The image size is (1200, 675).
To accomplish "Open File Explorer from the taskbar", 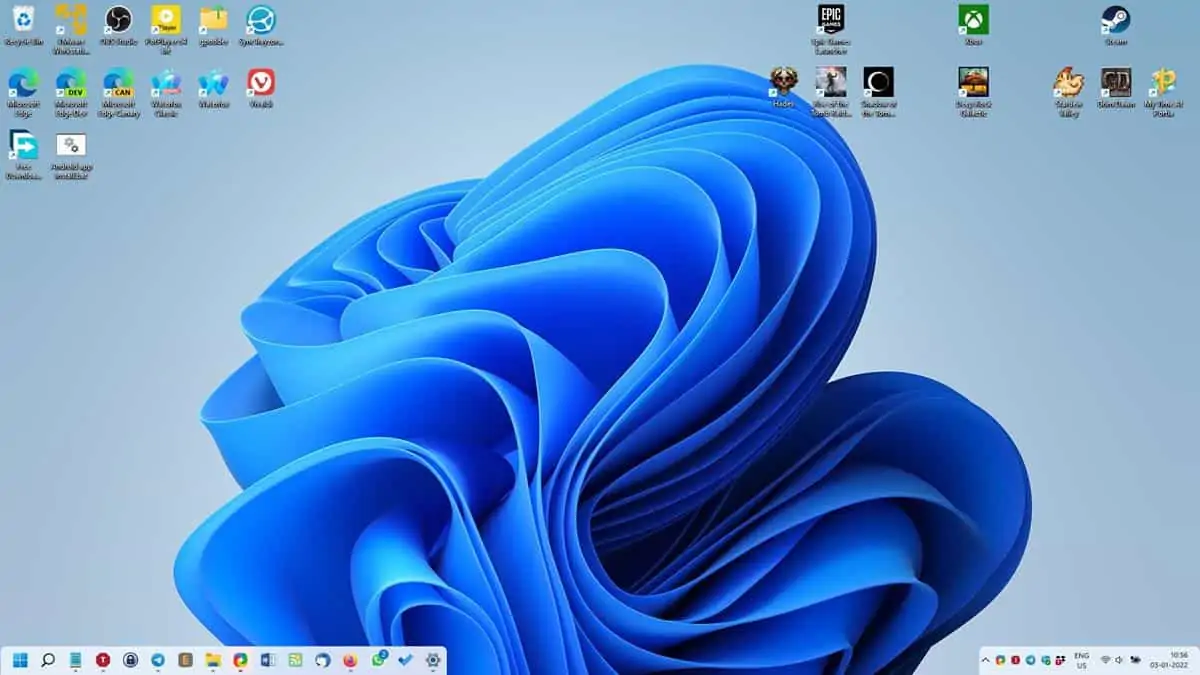I will tap(212, 660).
